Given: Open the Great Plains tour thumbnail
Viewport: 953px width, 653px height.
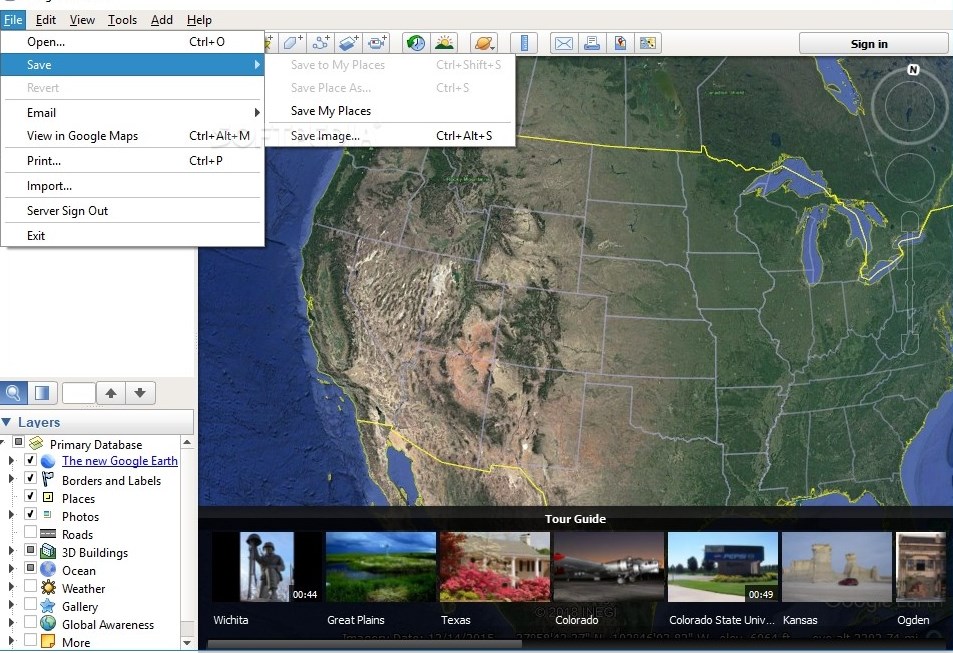Looking at the screenshot, I should [x=380, y=567].
